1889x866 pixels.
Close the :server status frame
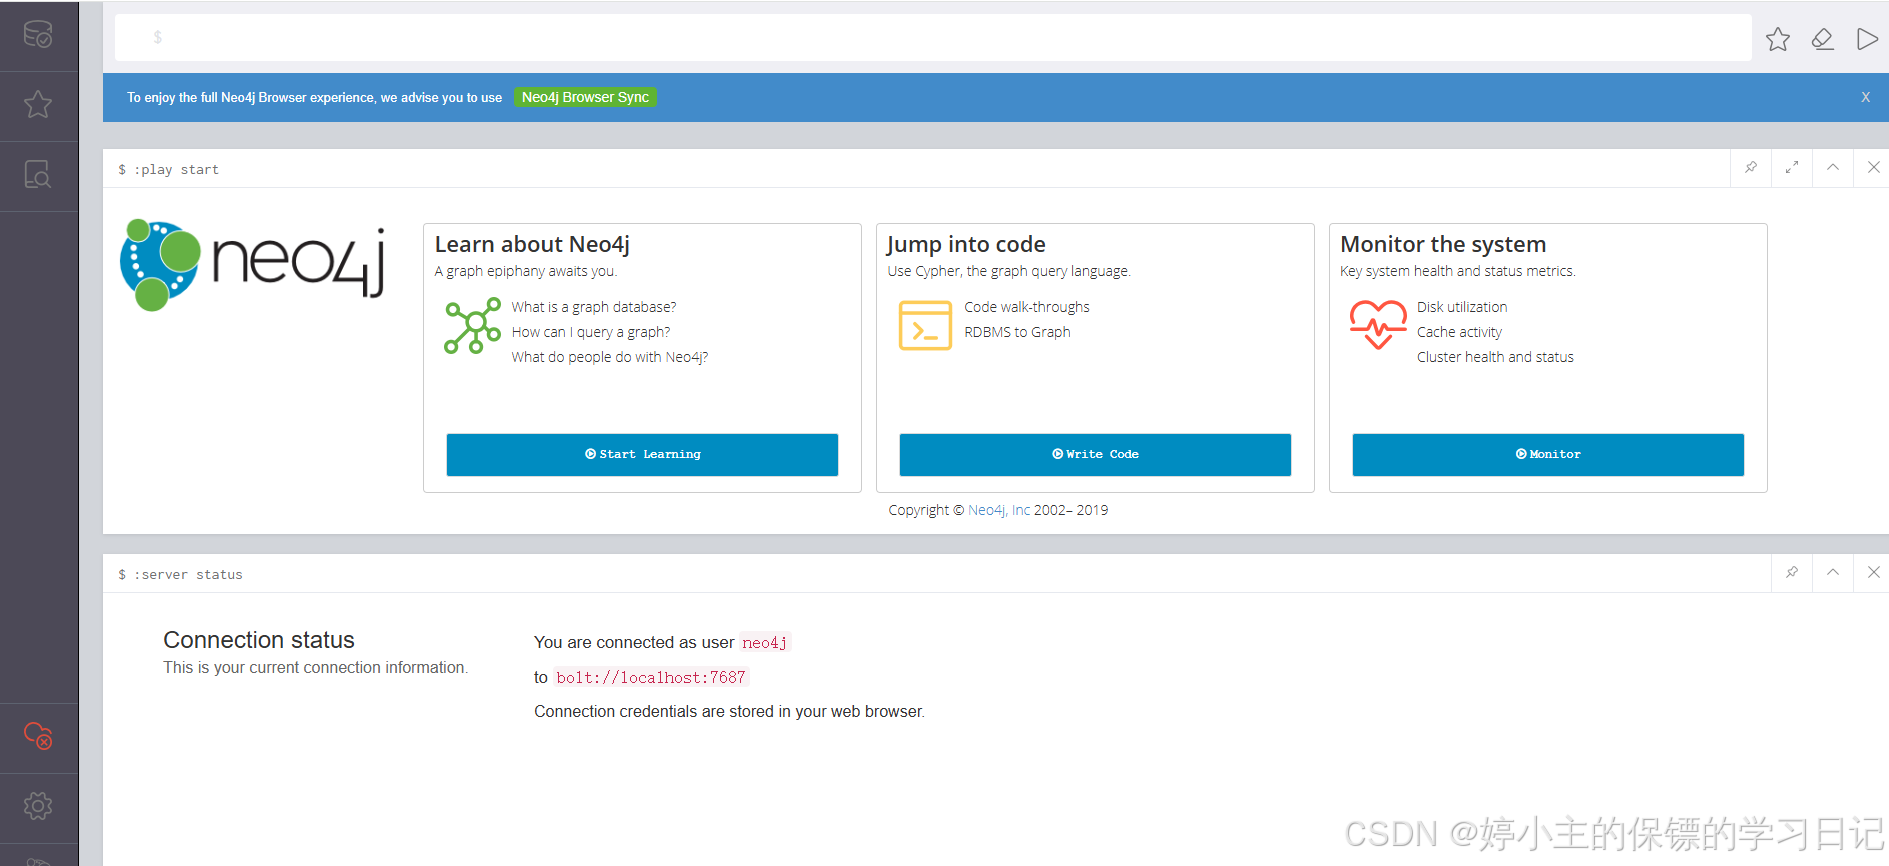[x=1874, y=573]
